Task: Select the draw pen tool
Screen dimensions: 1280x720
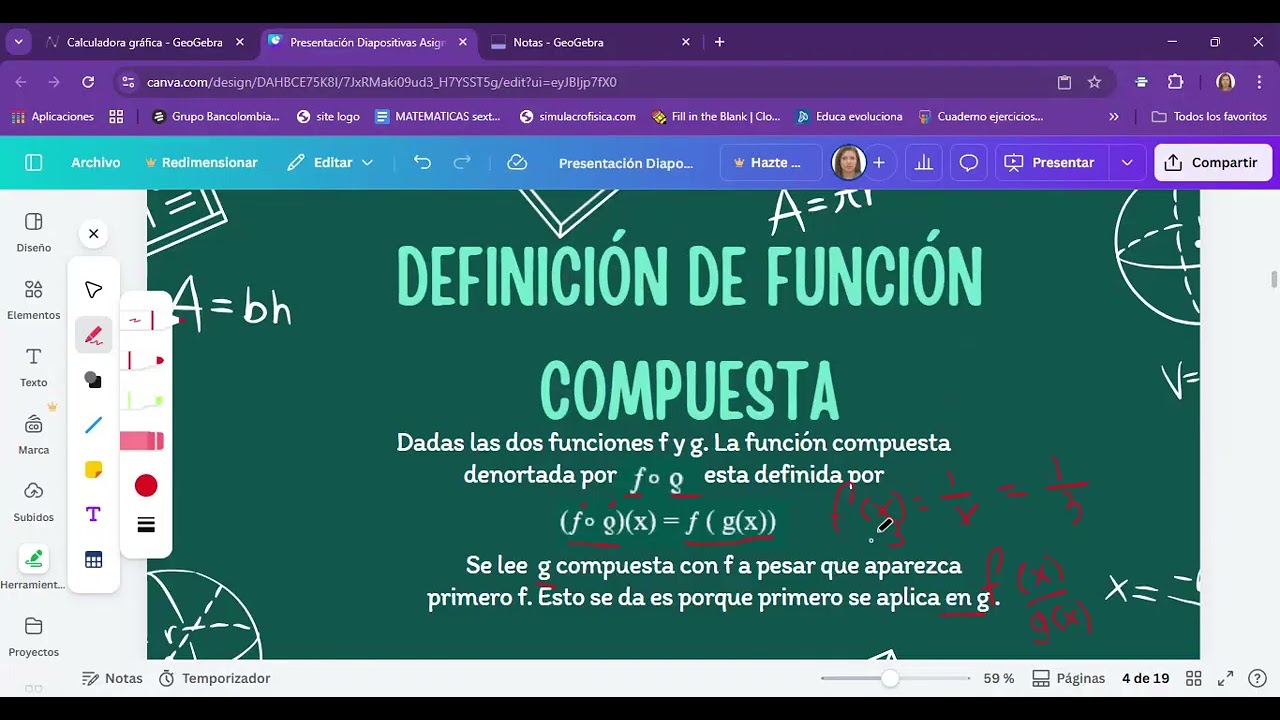Action: click(x=93, y=335)
